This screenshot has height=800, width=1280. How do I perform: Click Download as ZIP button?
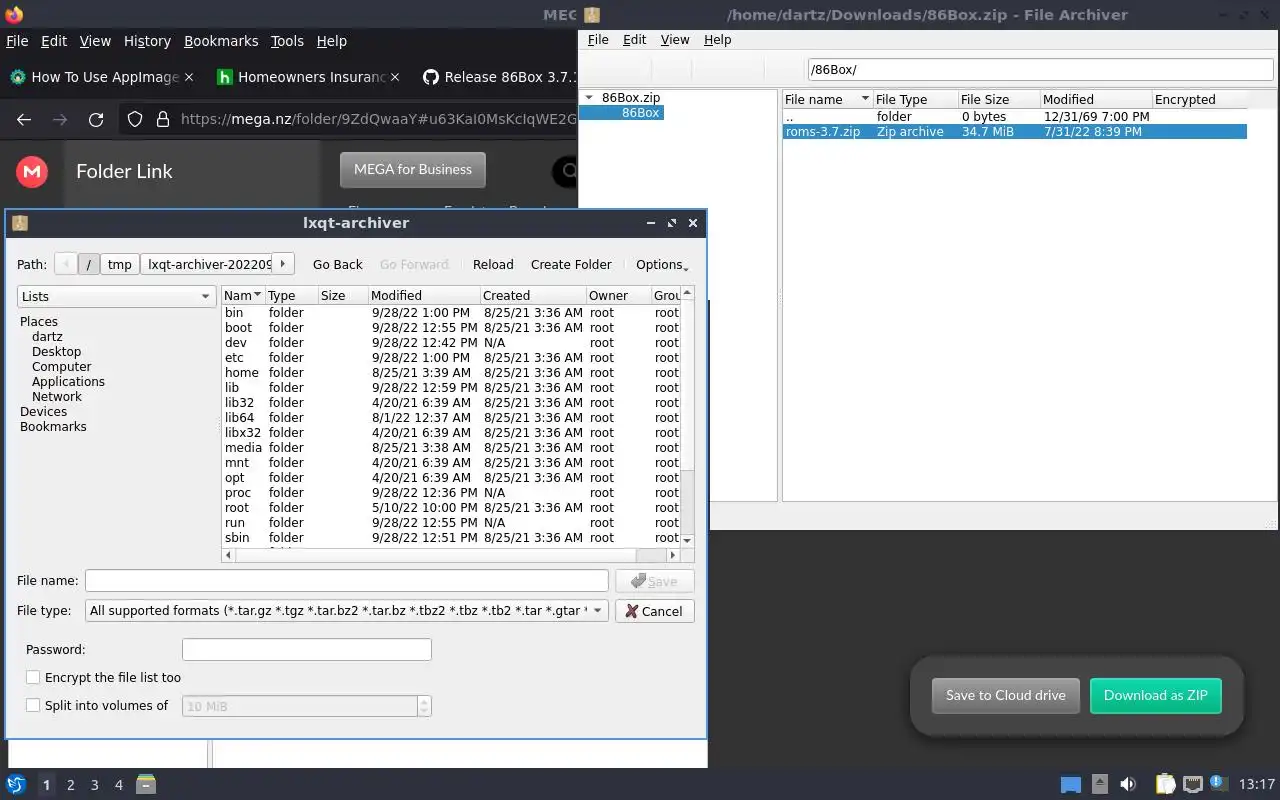point(1155,695)
